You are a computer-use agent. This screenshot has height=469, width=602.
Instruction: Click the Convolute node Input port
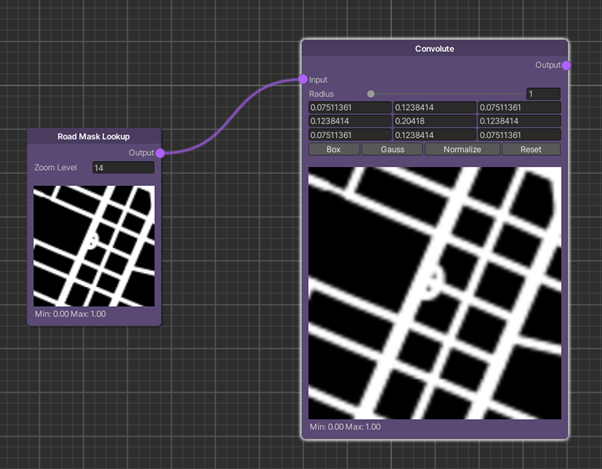coord(303,79)
